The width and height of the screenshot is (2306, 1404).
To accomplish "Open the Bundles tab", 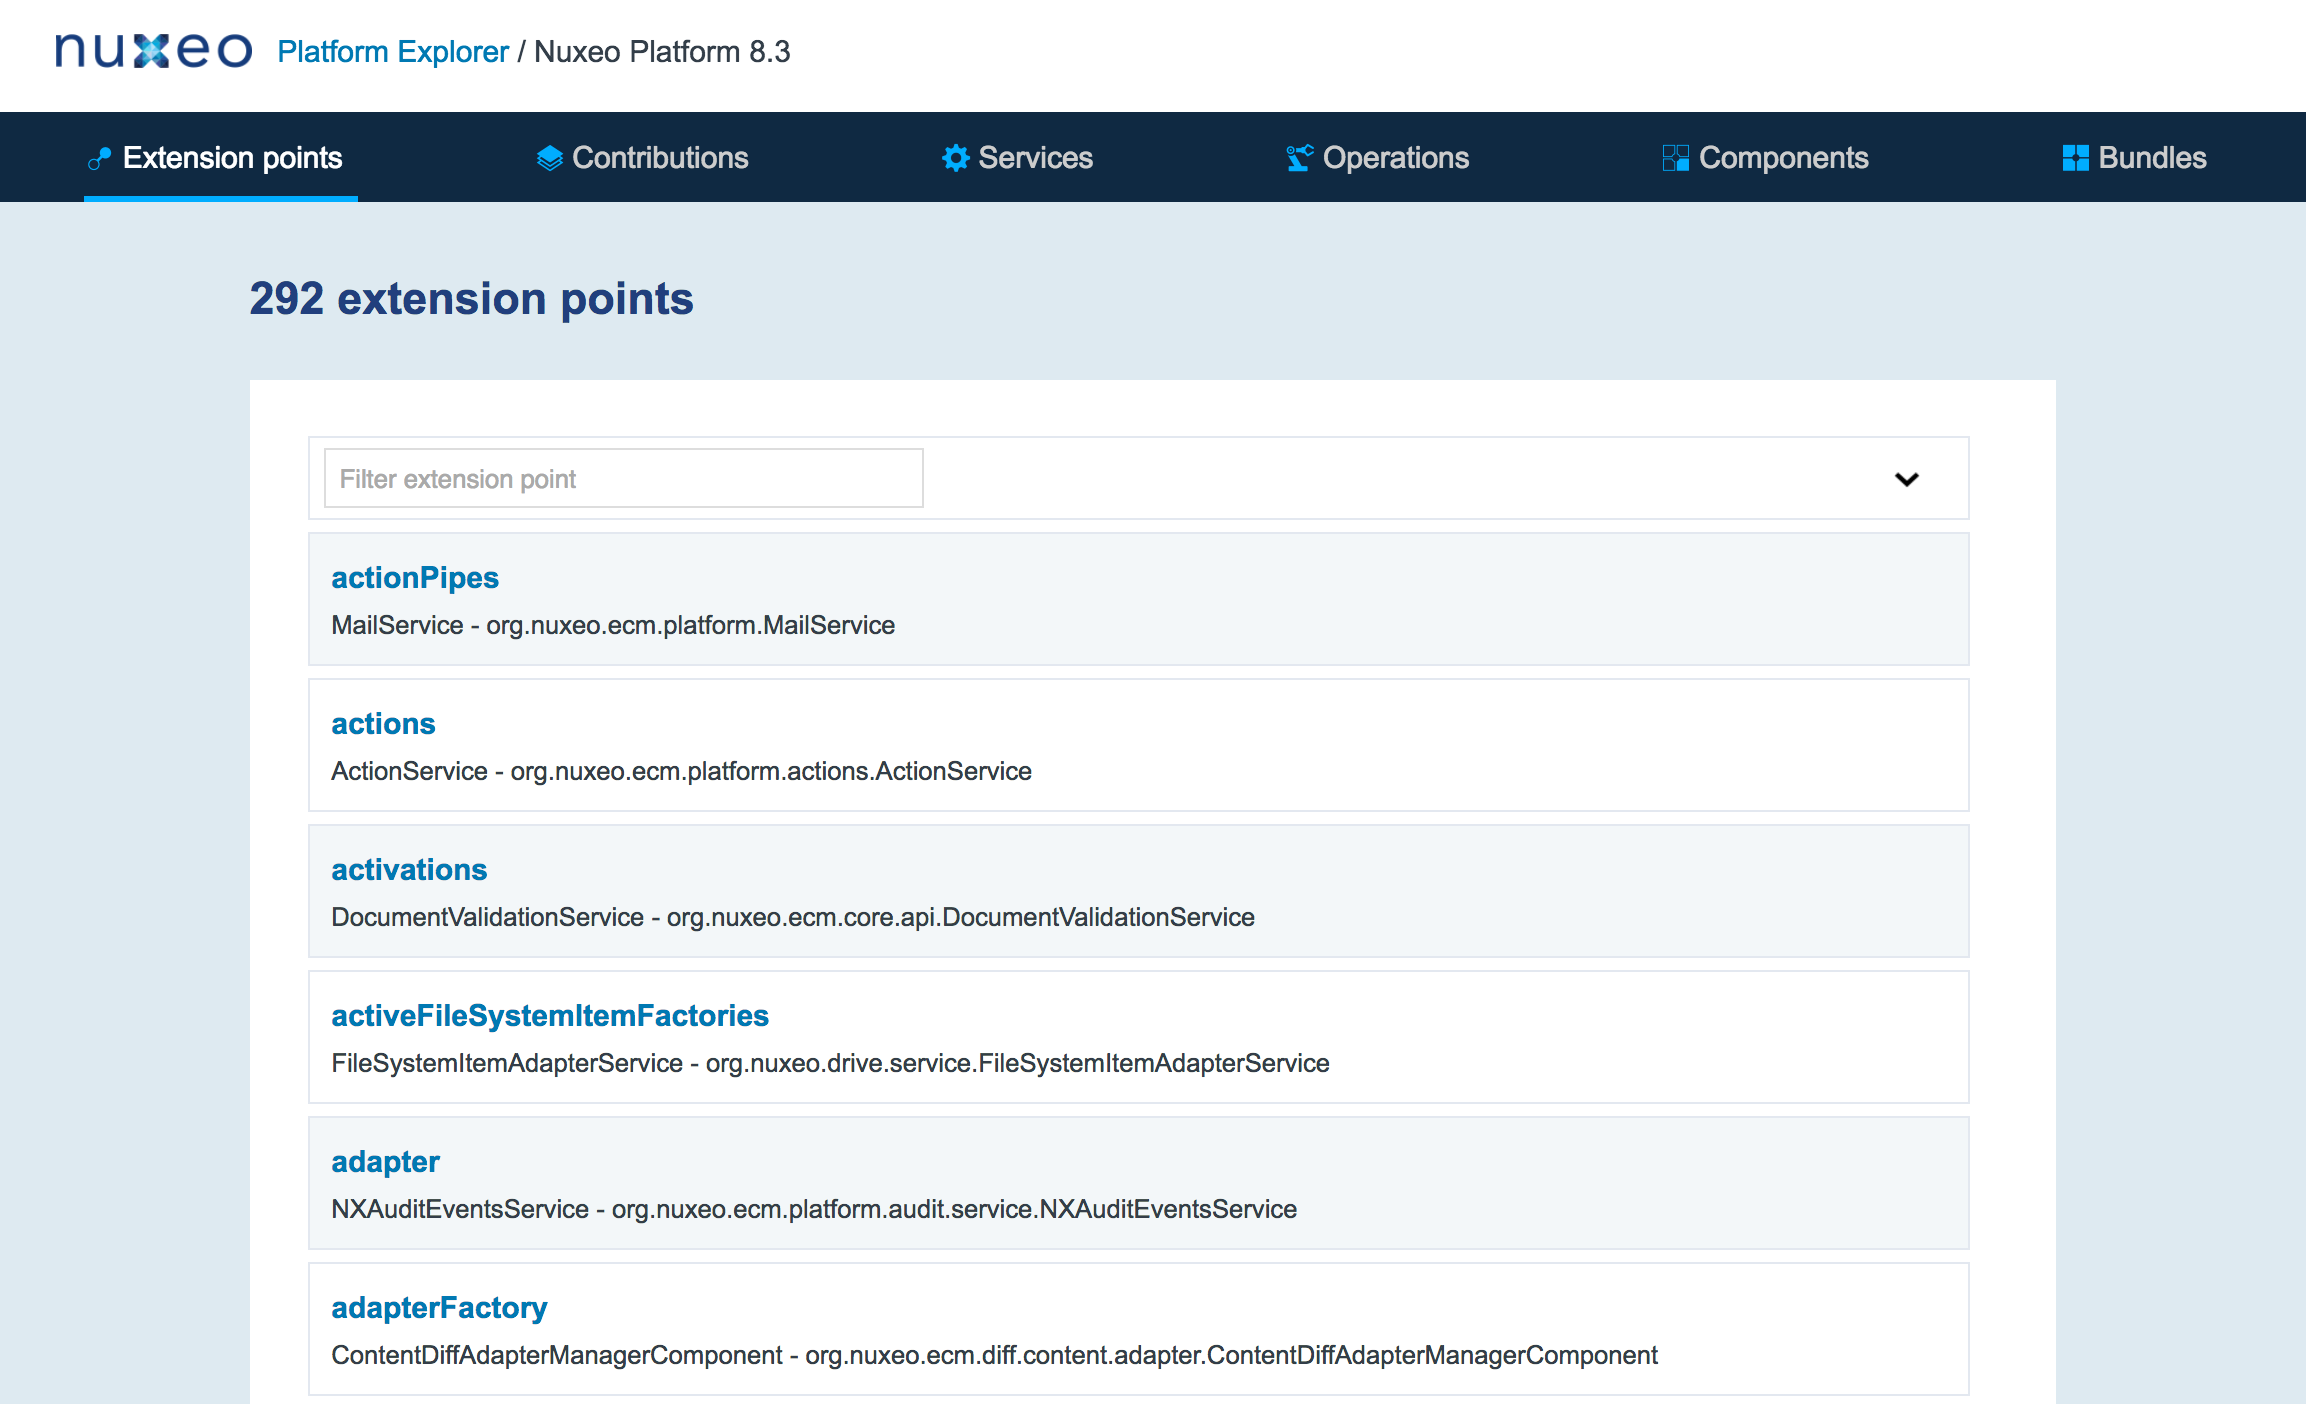I will [x=2134, y=158].
